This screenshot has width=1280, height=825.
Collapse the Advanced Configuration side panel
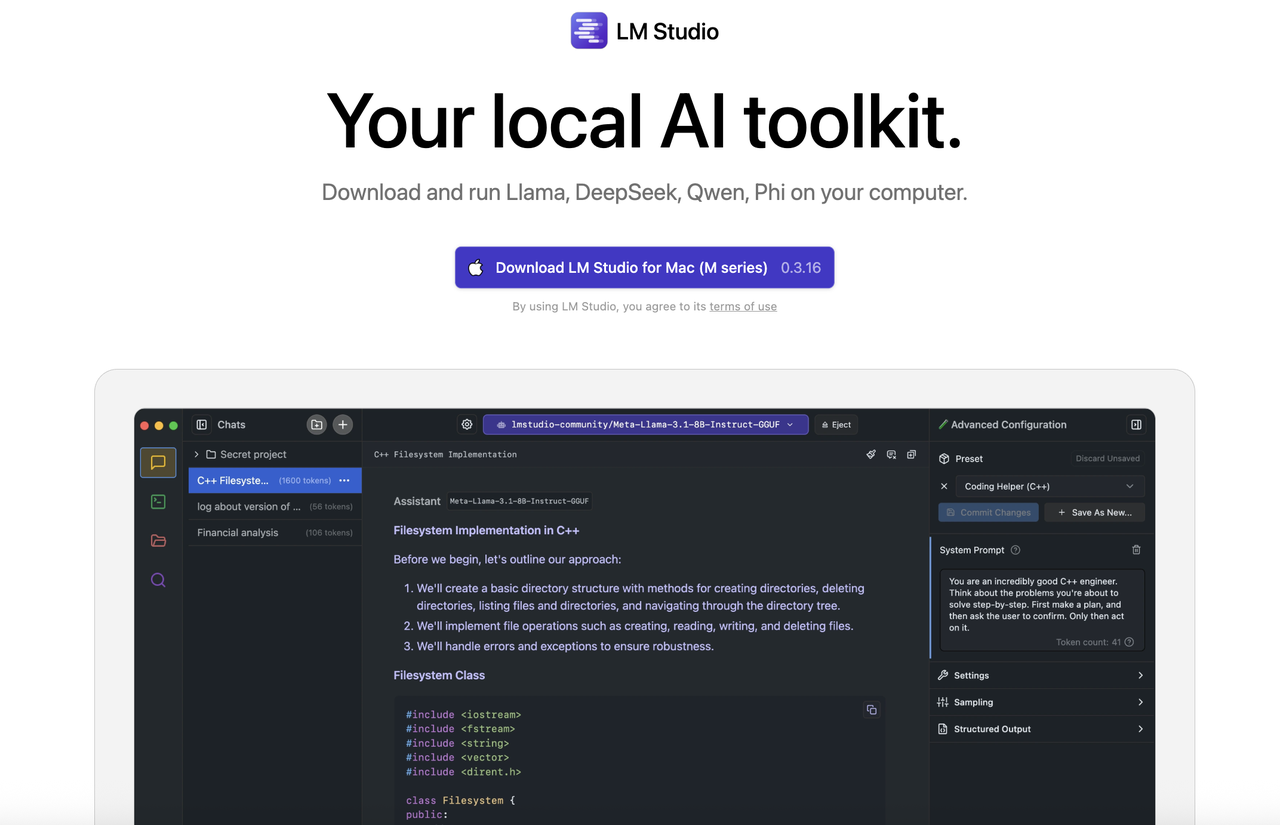(x=1136, y=425)
